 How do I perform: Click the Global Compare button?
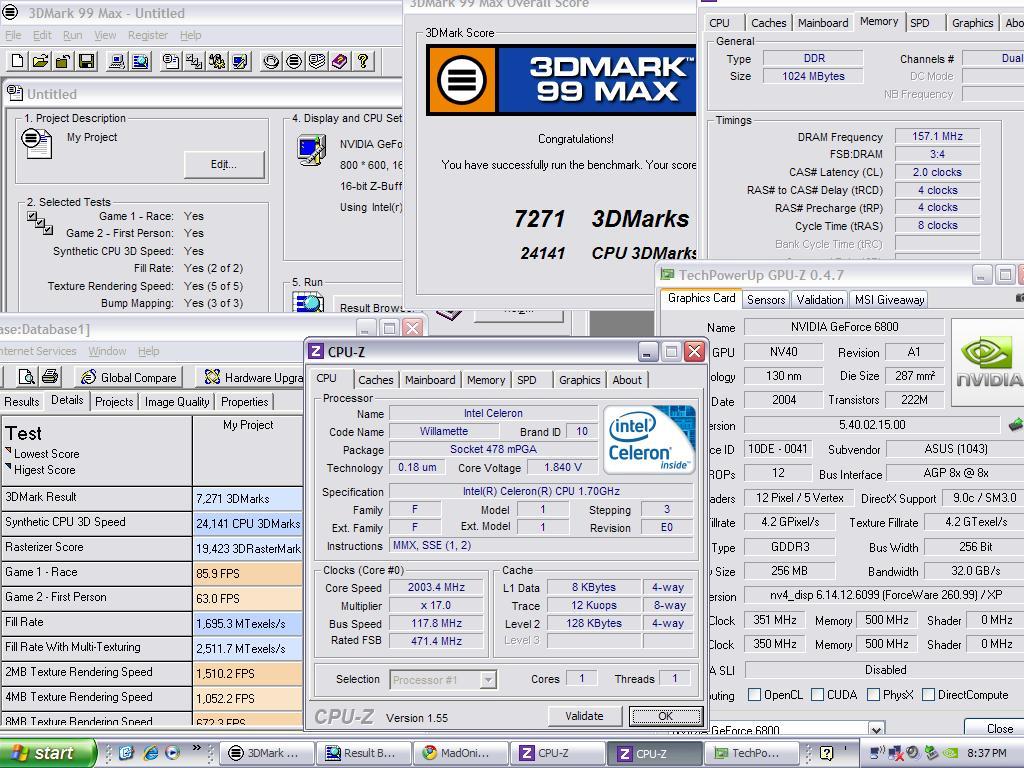(x=129, y=377)
